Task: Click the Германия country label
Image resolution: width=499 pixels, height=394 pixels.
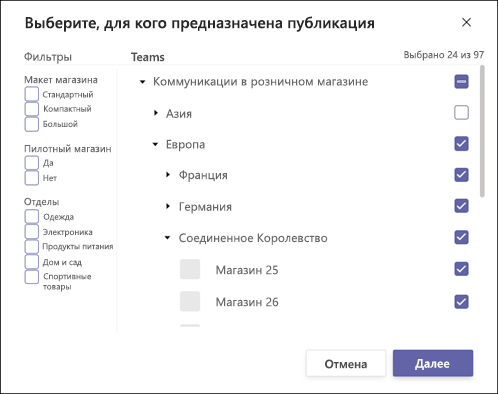Action: [205, 207]
